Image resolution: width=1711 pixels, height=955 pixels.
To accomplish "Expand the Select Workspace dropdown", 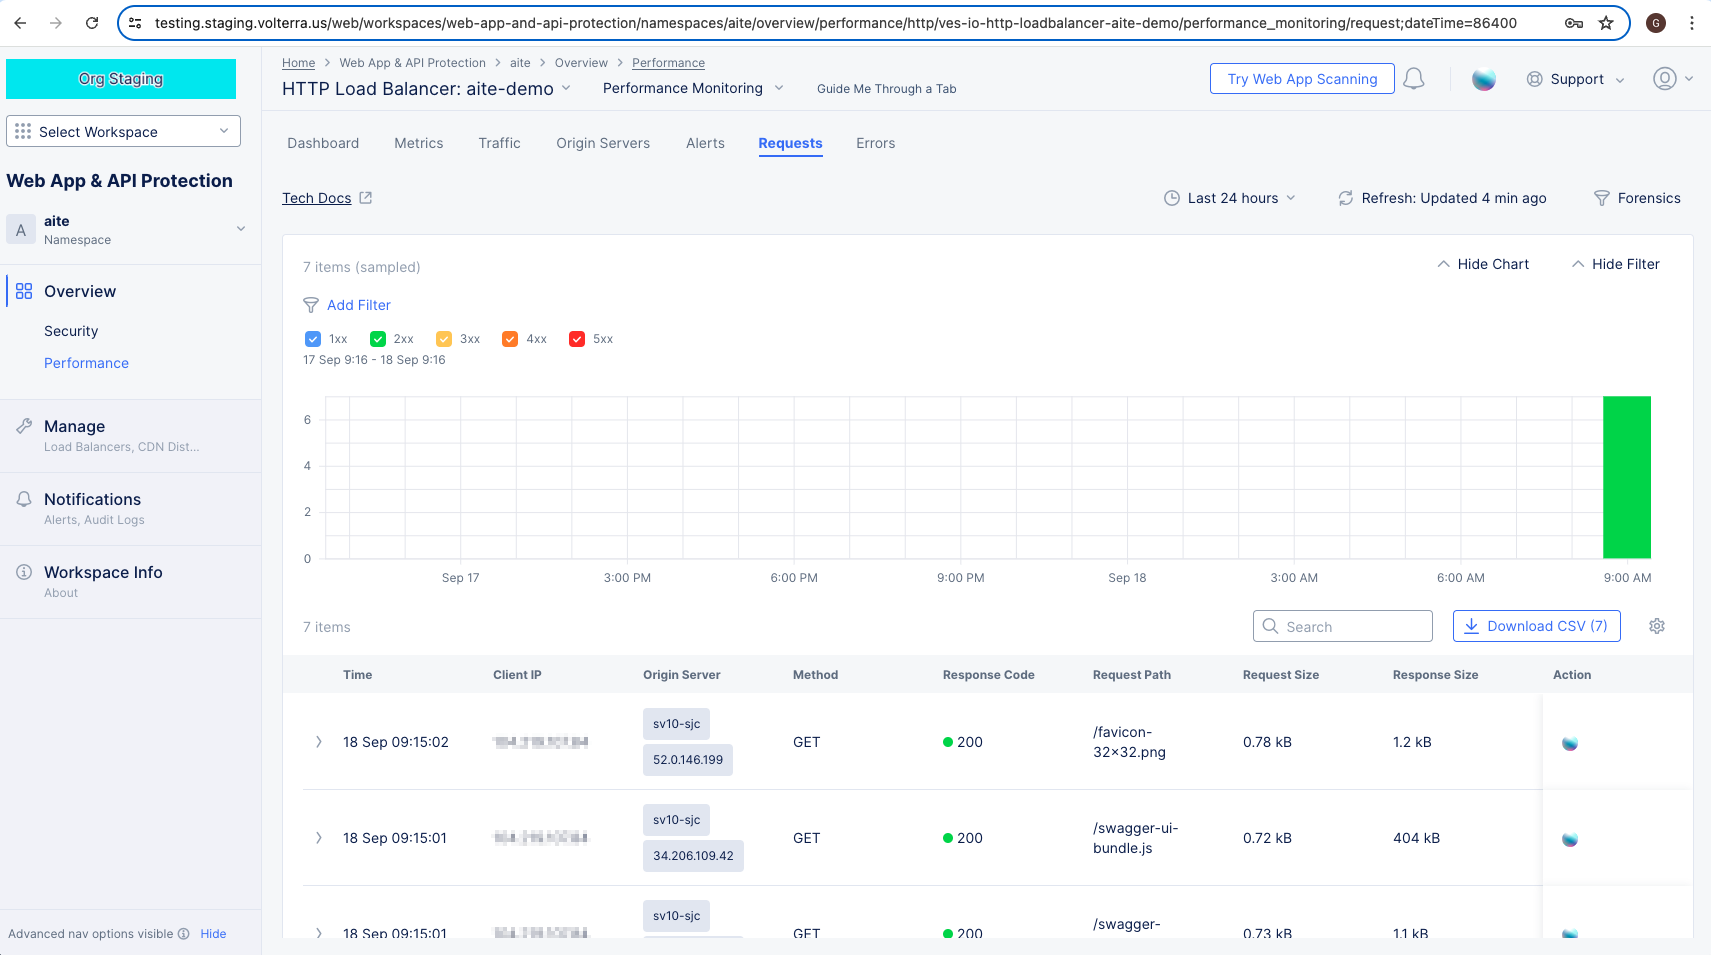I will [x=122, y=131].
